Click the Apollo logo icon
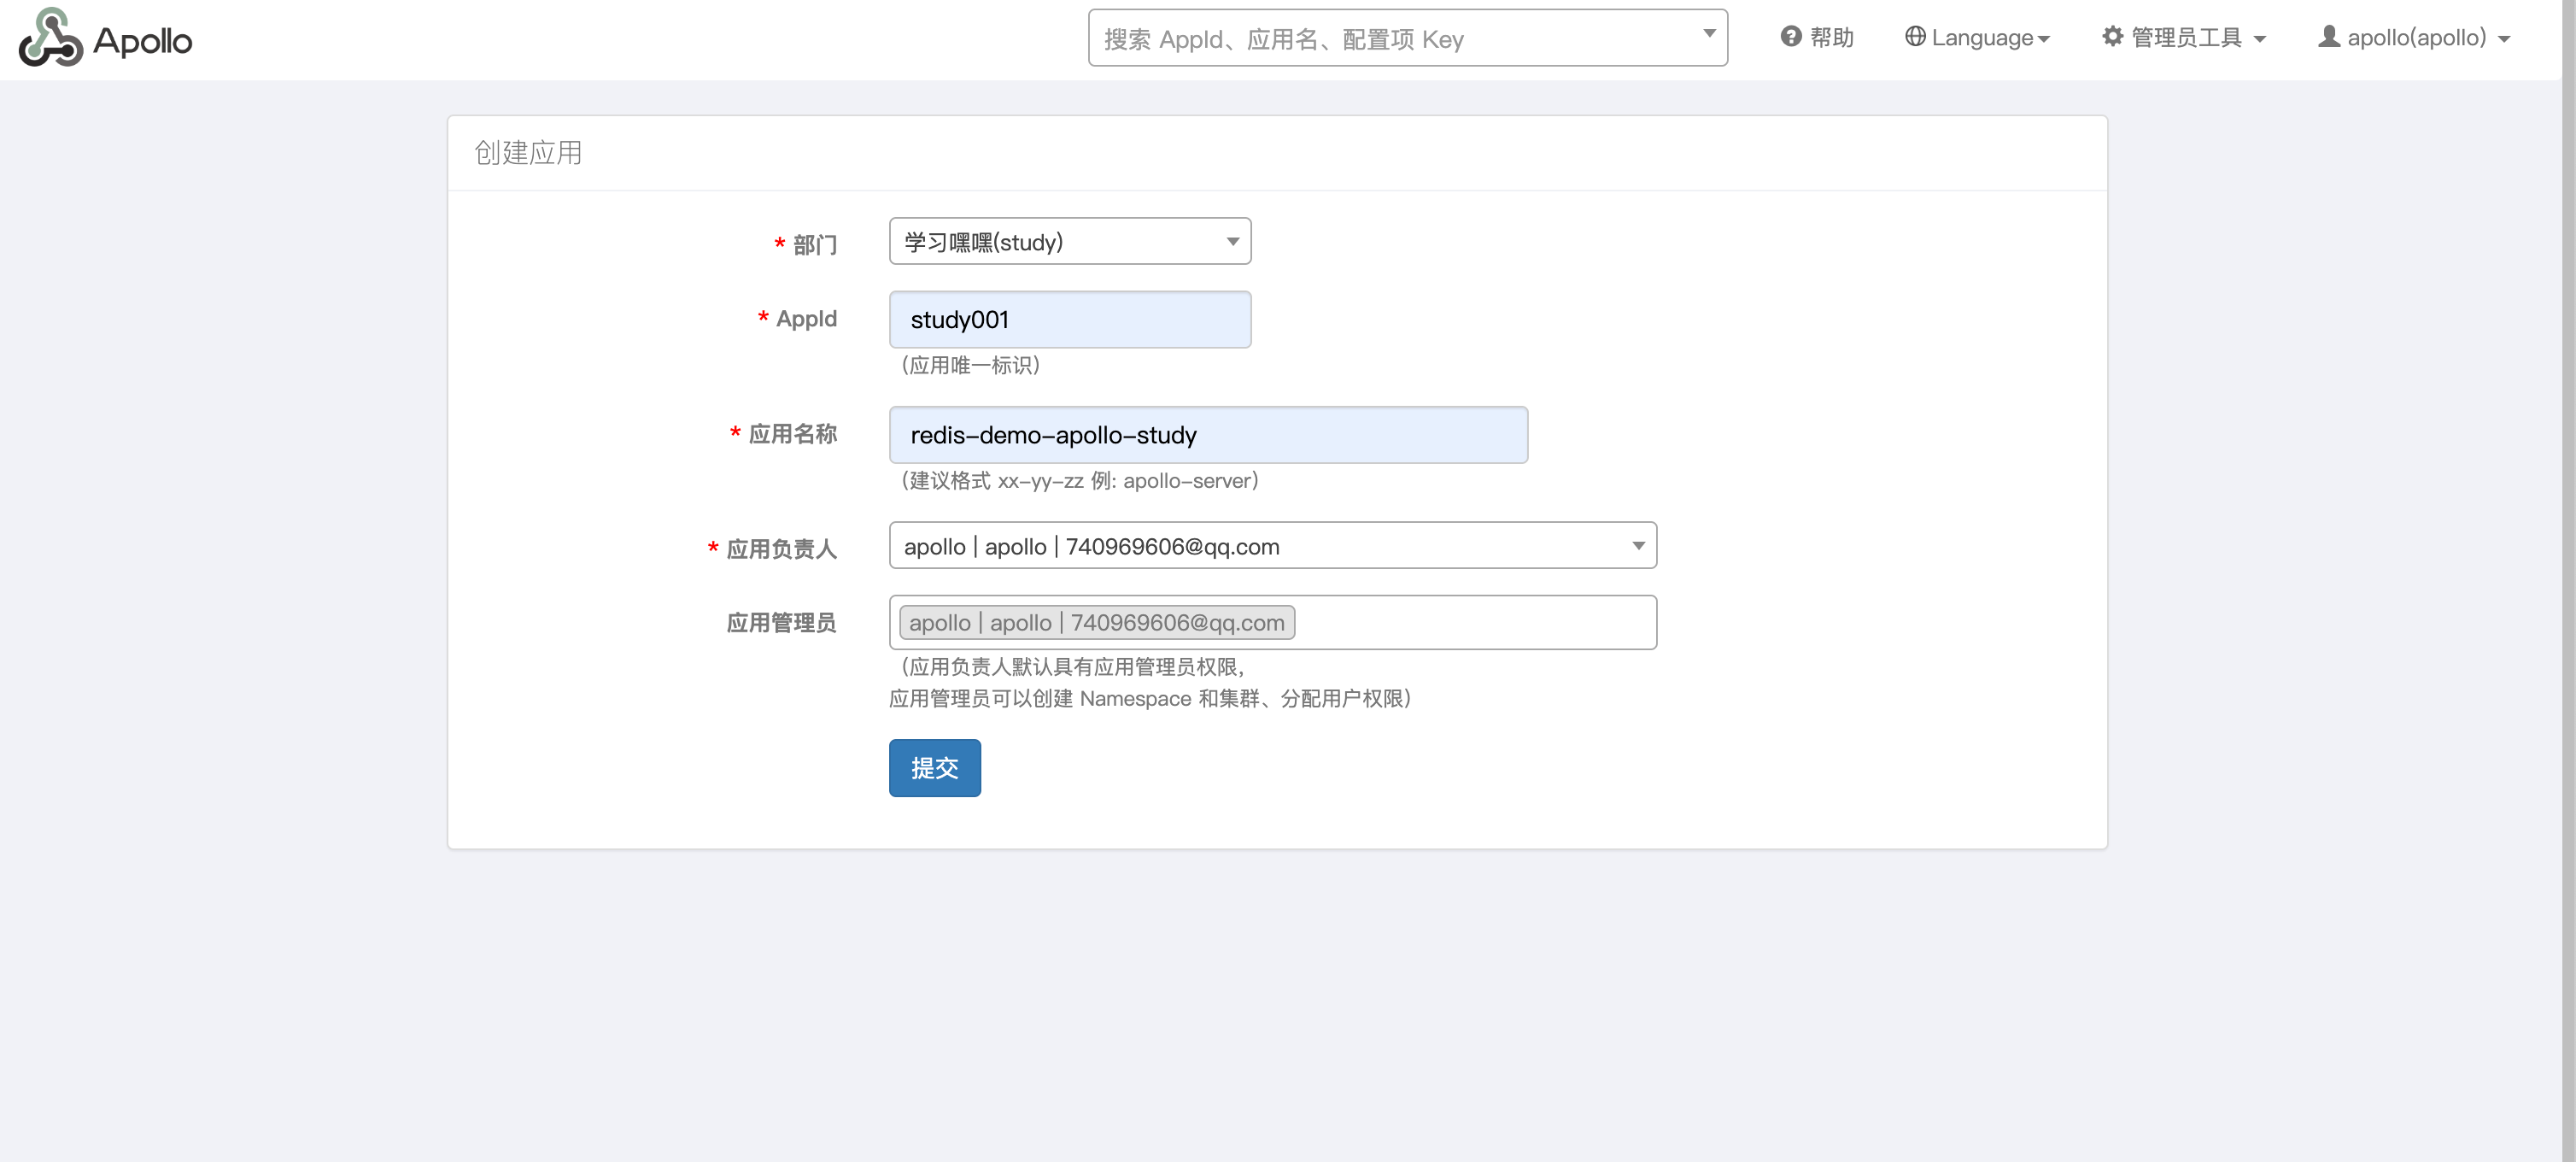The width and height of the screenshot is (2576, 1162). tap(50, 38)
